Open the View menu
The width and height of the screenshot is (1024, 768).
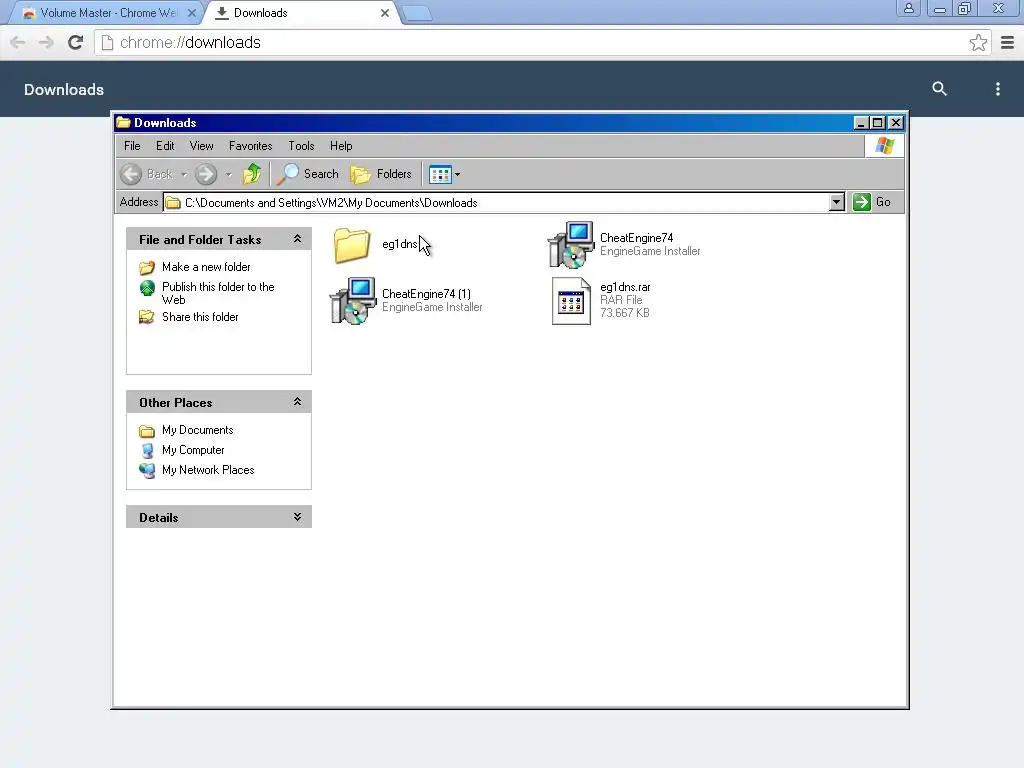click(201, 146)
